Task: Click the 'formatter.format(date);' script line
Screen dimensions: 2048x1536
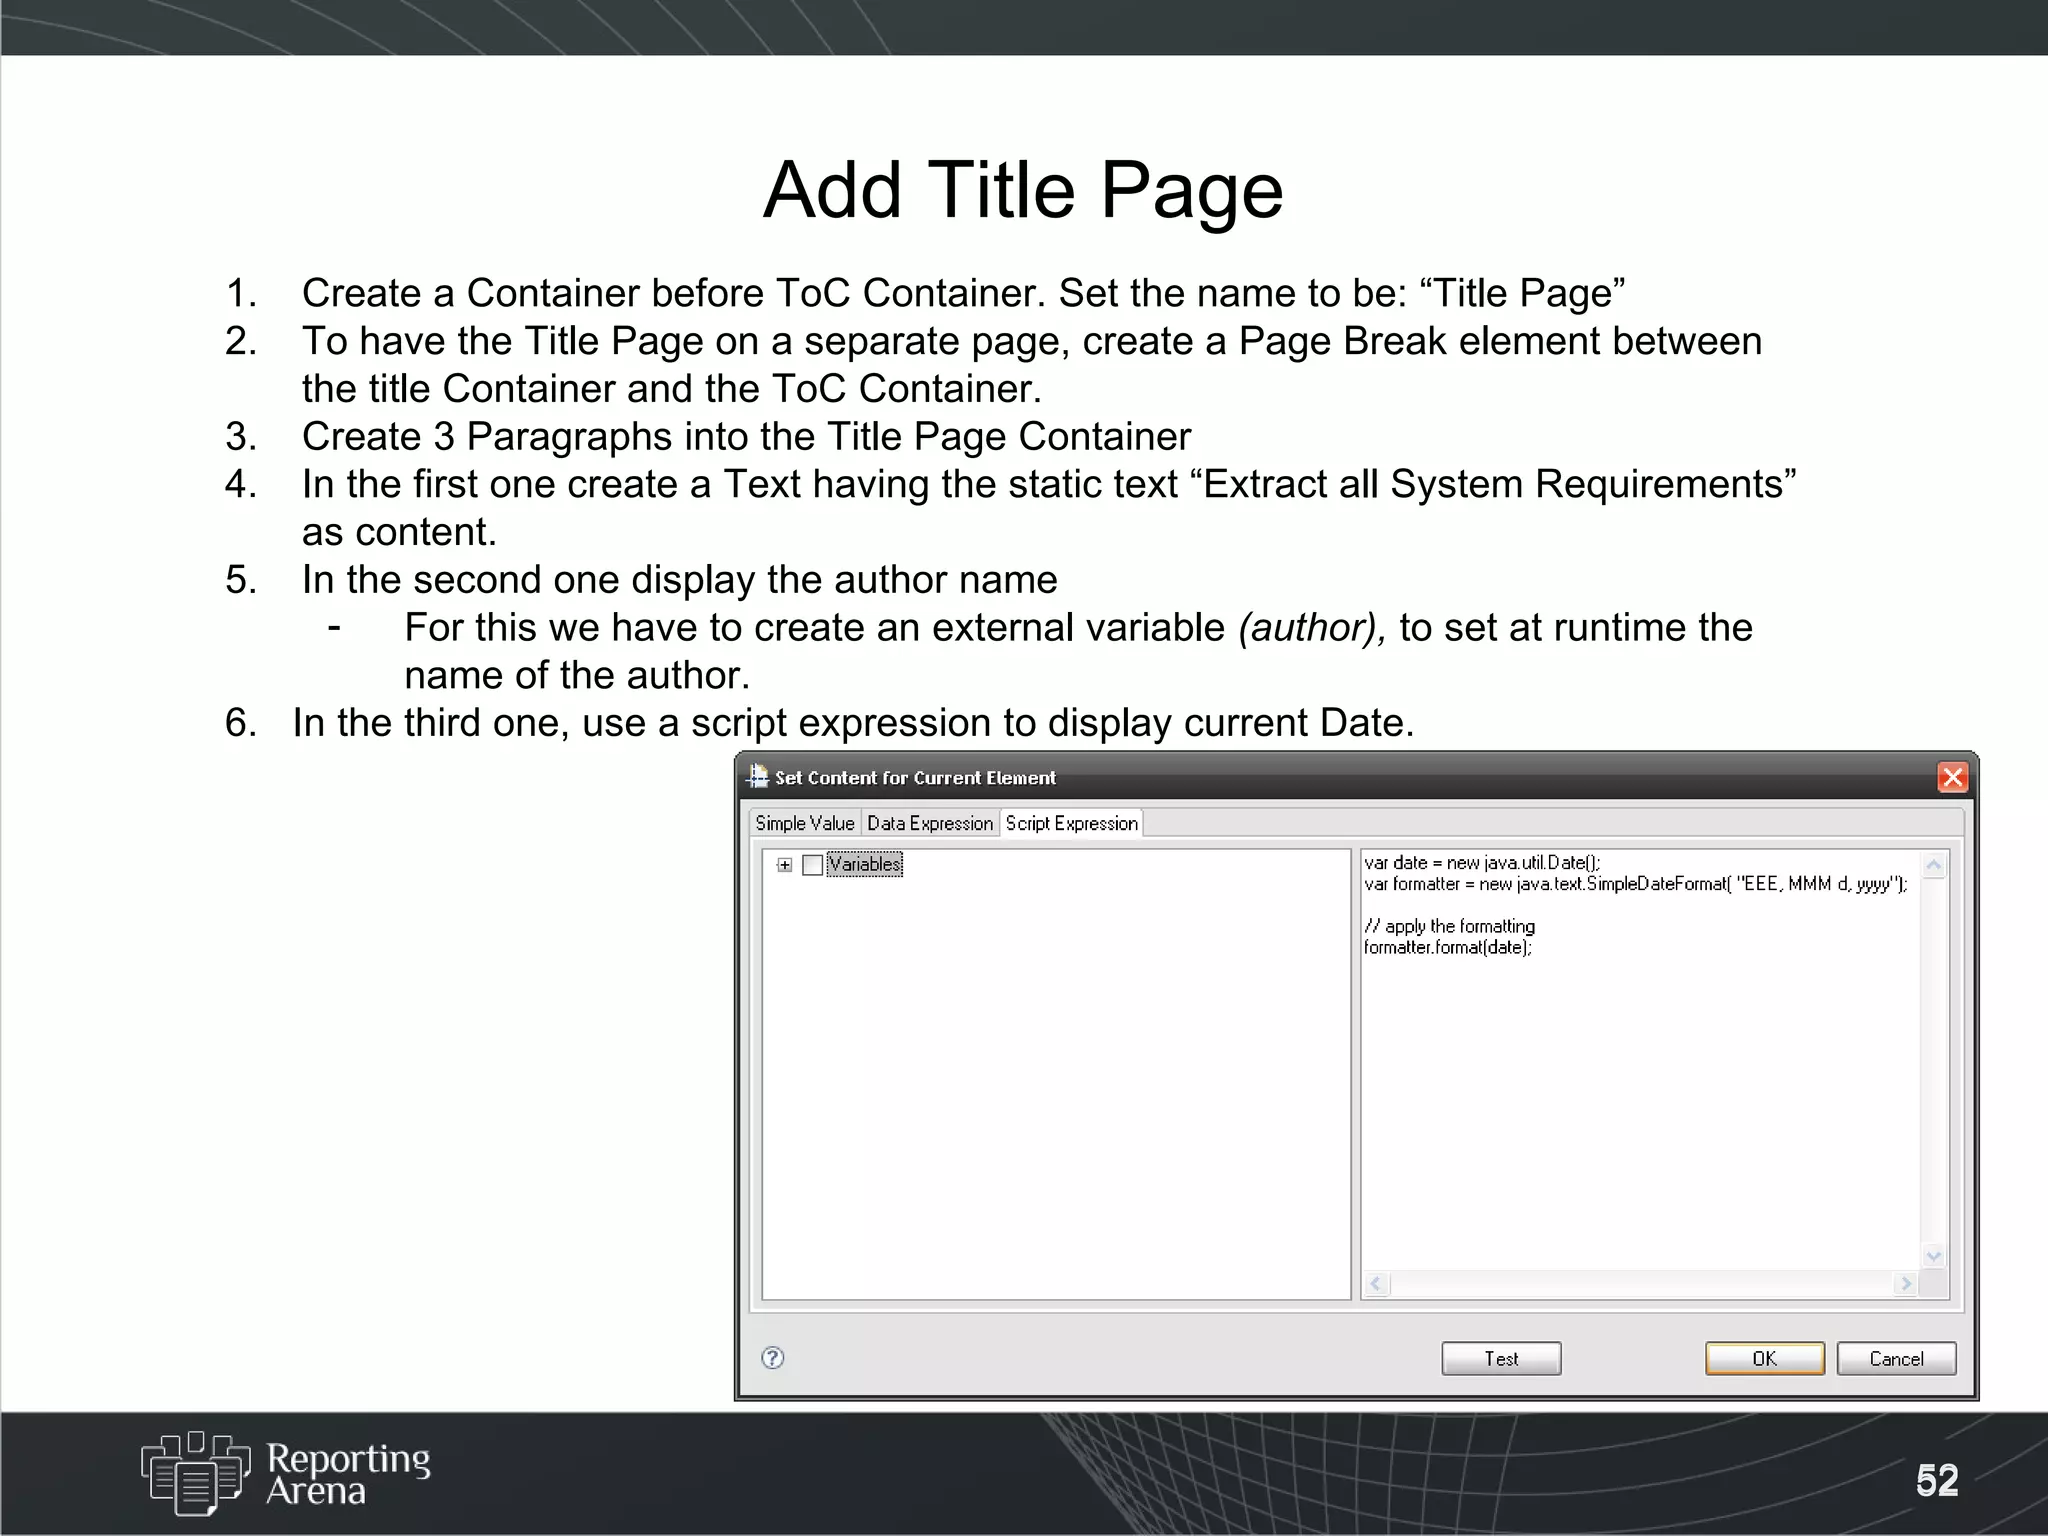Action: (1448, 947)
